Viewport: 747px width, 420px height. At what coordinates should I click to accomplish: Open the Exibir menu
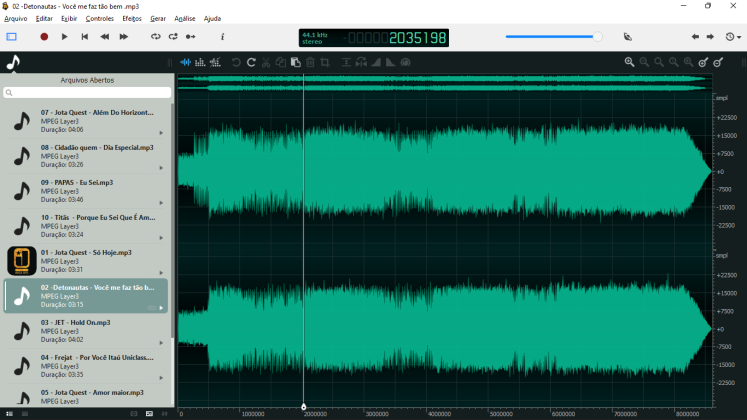pos(69,19)
